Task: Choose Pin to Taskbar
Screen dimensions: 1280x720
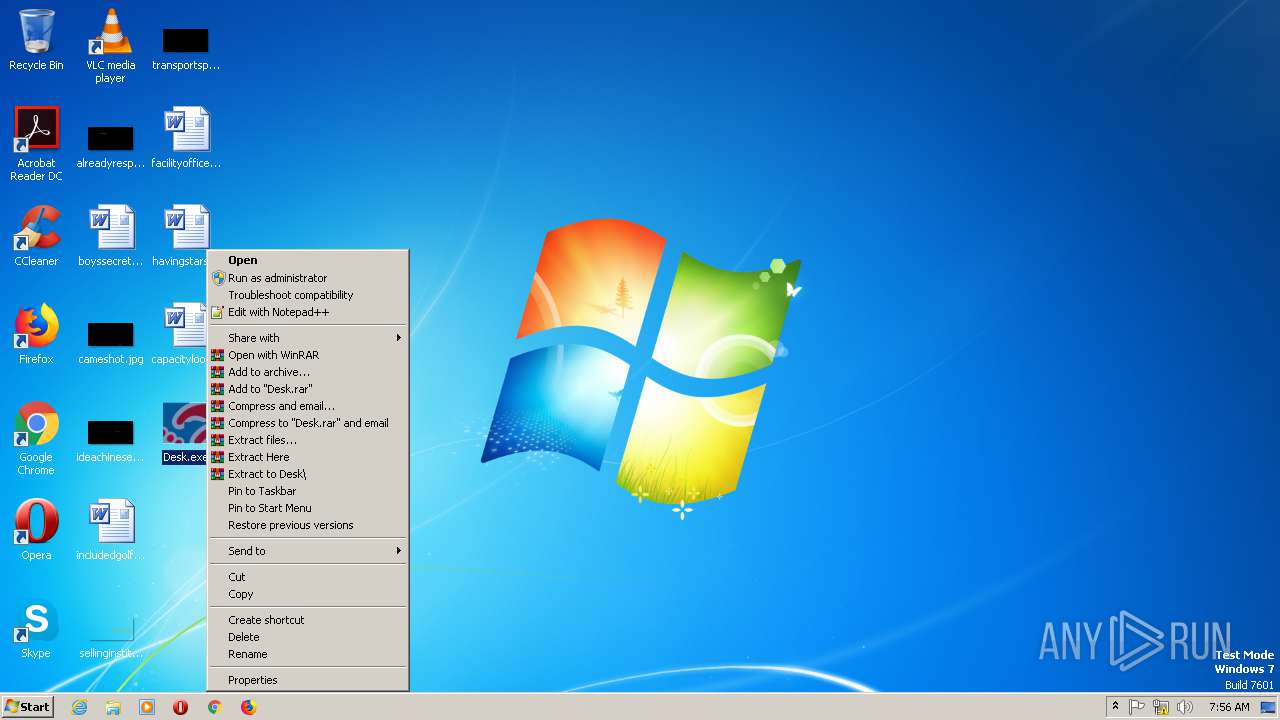Action: pyautogui.click(x=308, y=491)
